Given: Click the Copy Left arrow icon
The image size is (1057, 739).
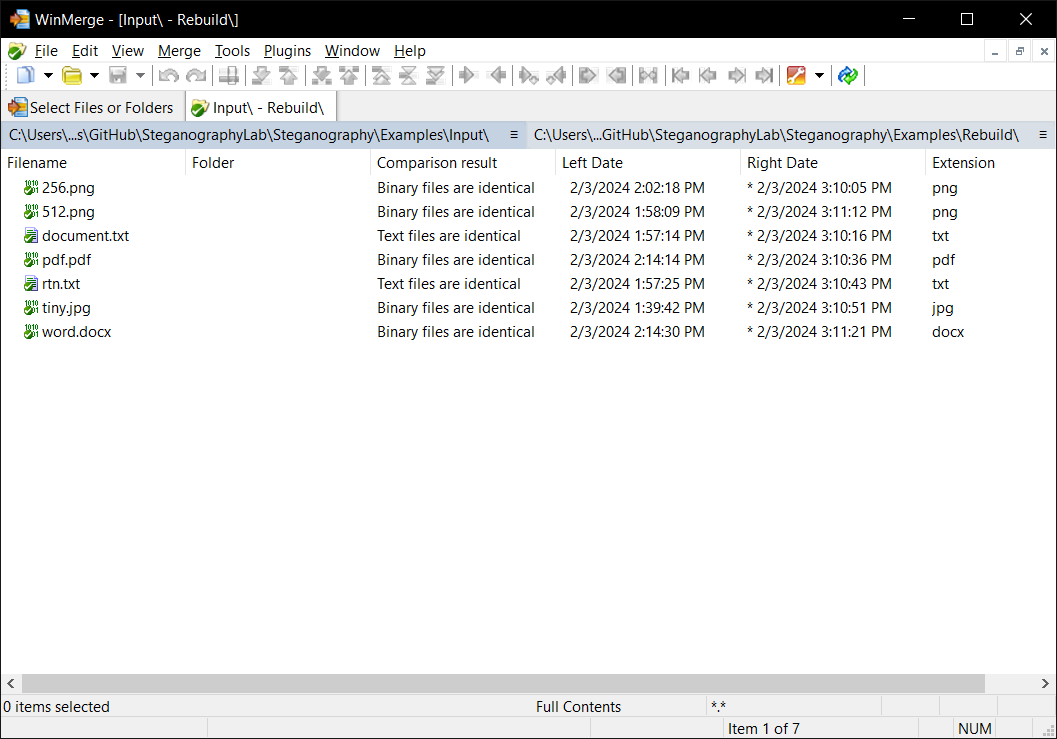Looking at the screenshot, I should pyautogui.click(x=497, y=76).
